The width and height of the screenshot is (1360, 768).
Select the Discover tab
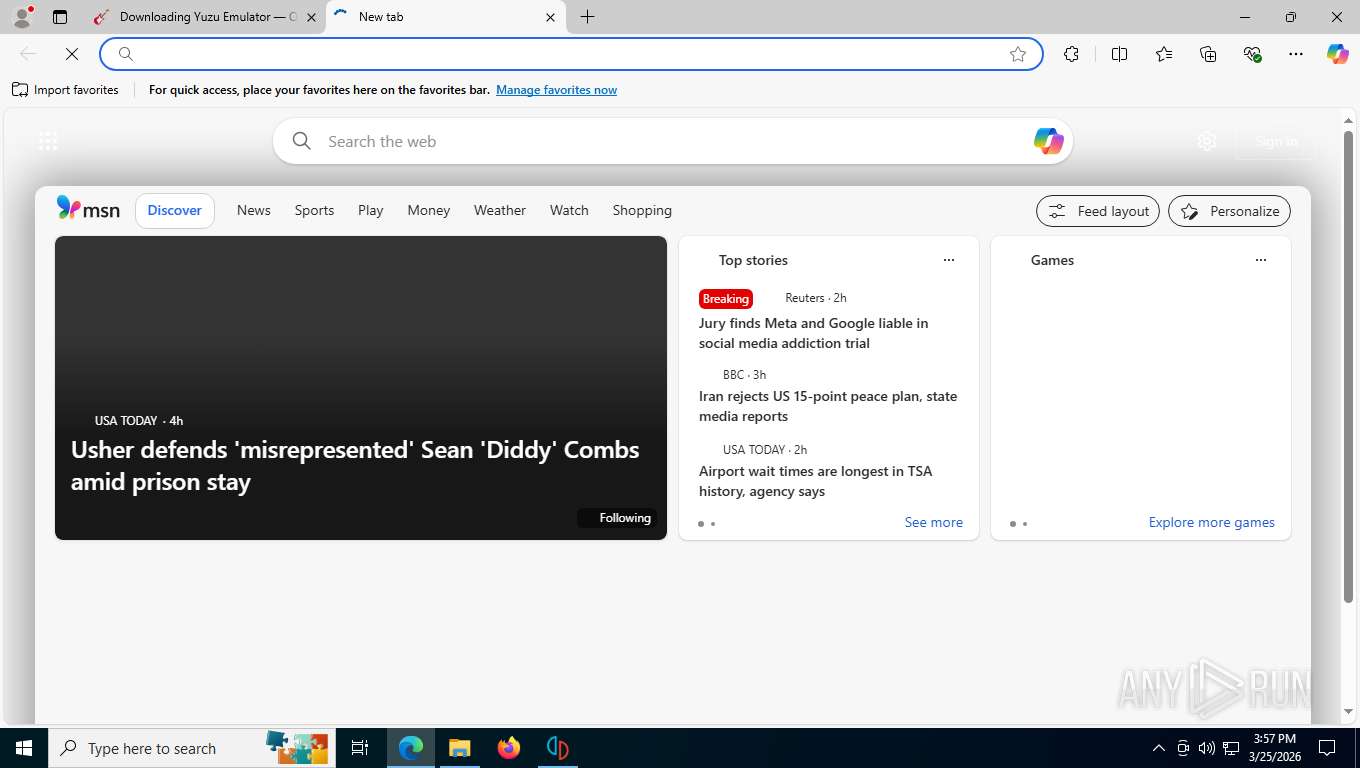coord(175,210)
